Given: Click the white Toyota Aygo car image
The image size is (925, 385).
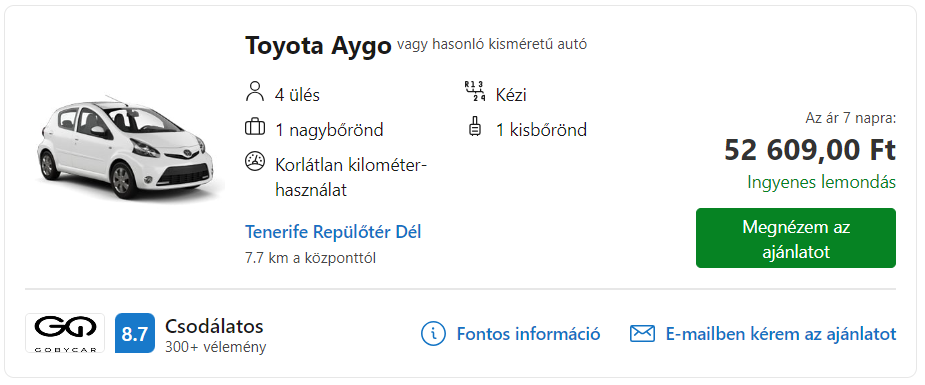Looking at the screenshot, I should click(x=130, y=148).
